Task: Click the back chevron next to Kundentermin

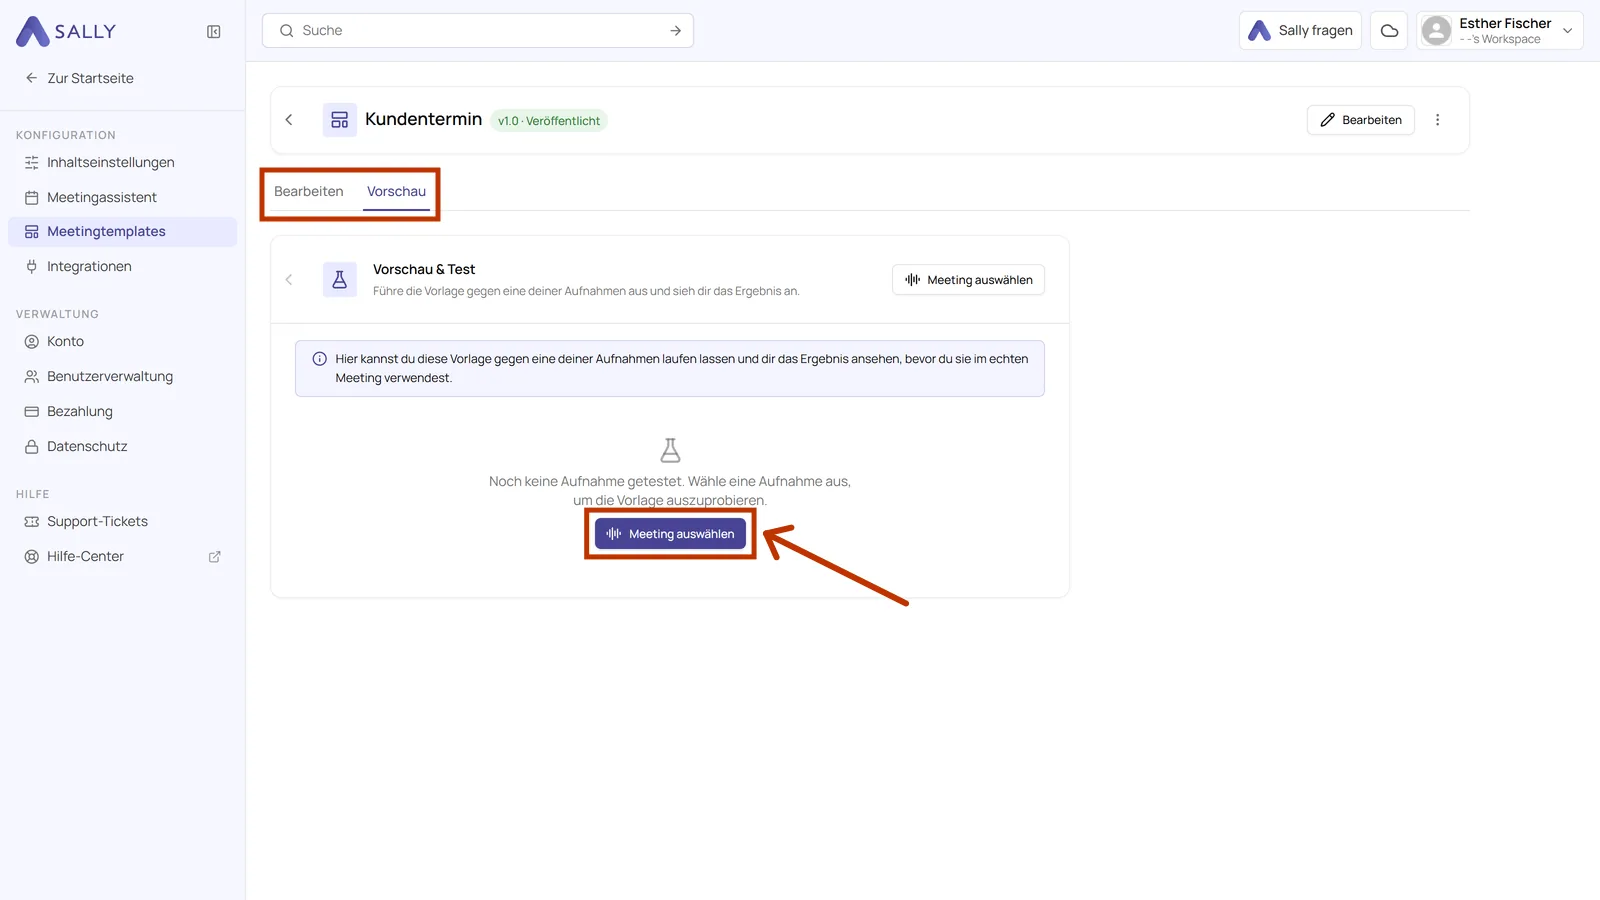Action: (289, 120)
